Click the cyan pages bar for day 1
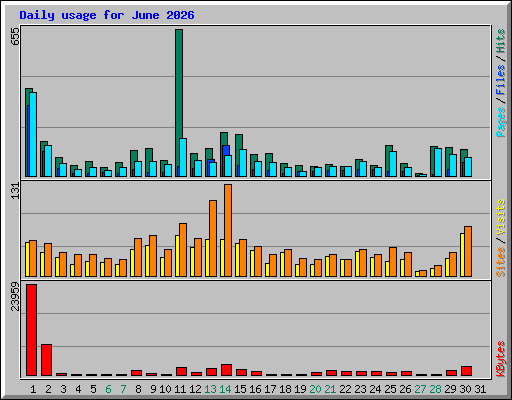Image resolution: width=512 pixels, height=400 pixels. (33, 134)
